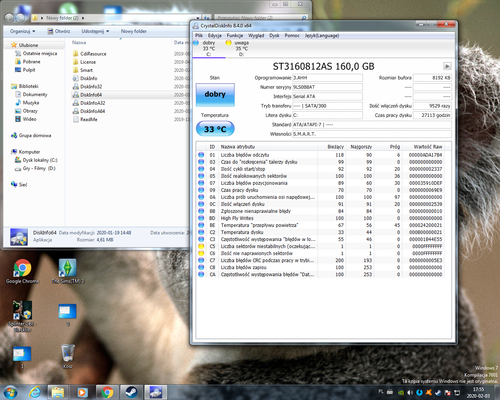
Task: Click the dobry health status button
Action: [x=215, y=95]
